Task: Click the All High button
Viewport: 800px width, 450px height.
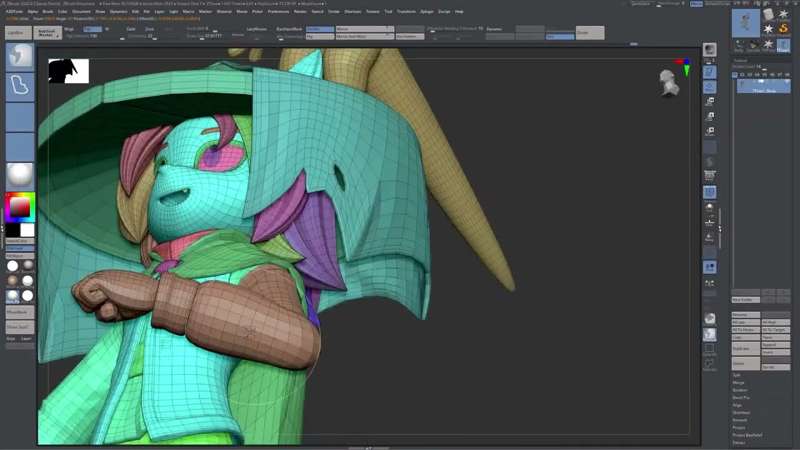Action: [776, 322]
